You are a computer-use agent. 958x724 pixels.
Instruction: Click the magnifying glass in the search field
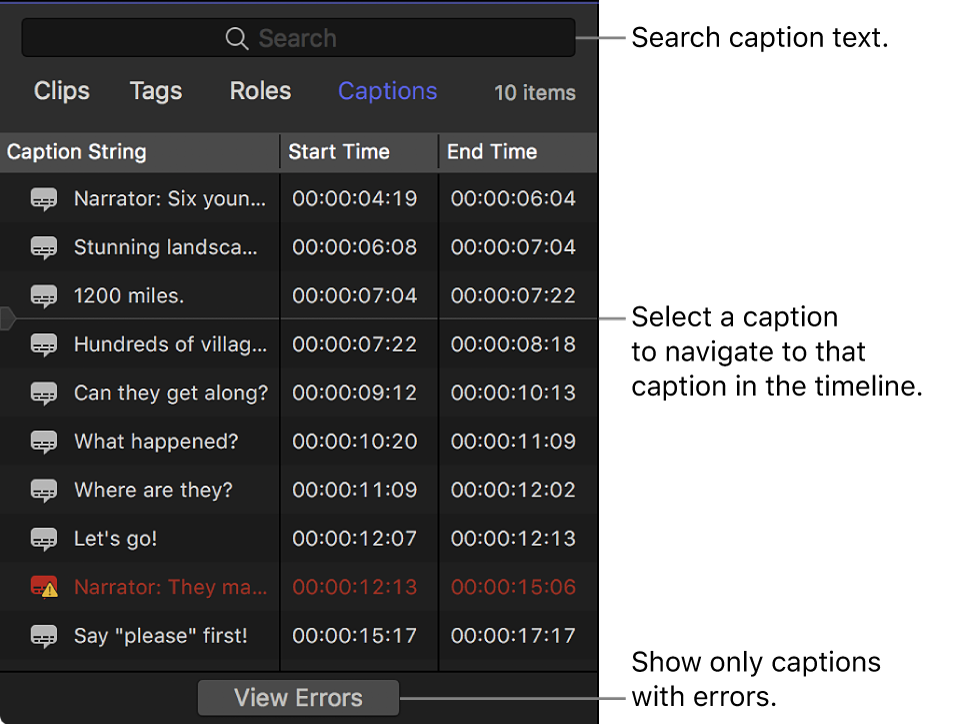[x=237, y=38]
